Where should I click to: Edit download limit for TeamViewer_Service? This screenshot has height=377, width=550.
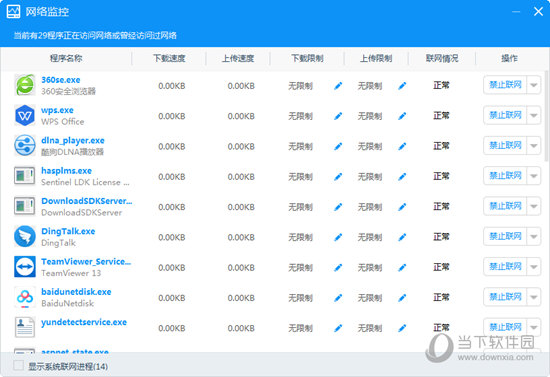338,268
